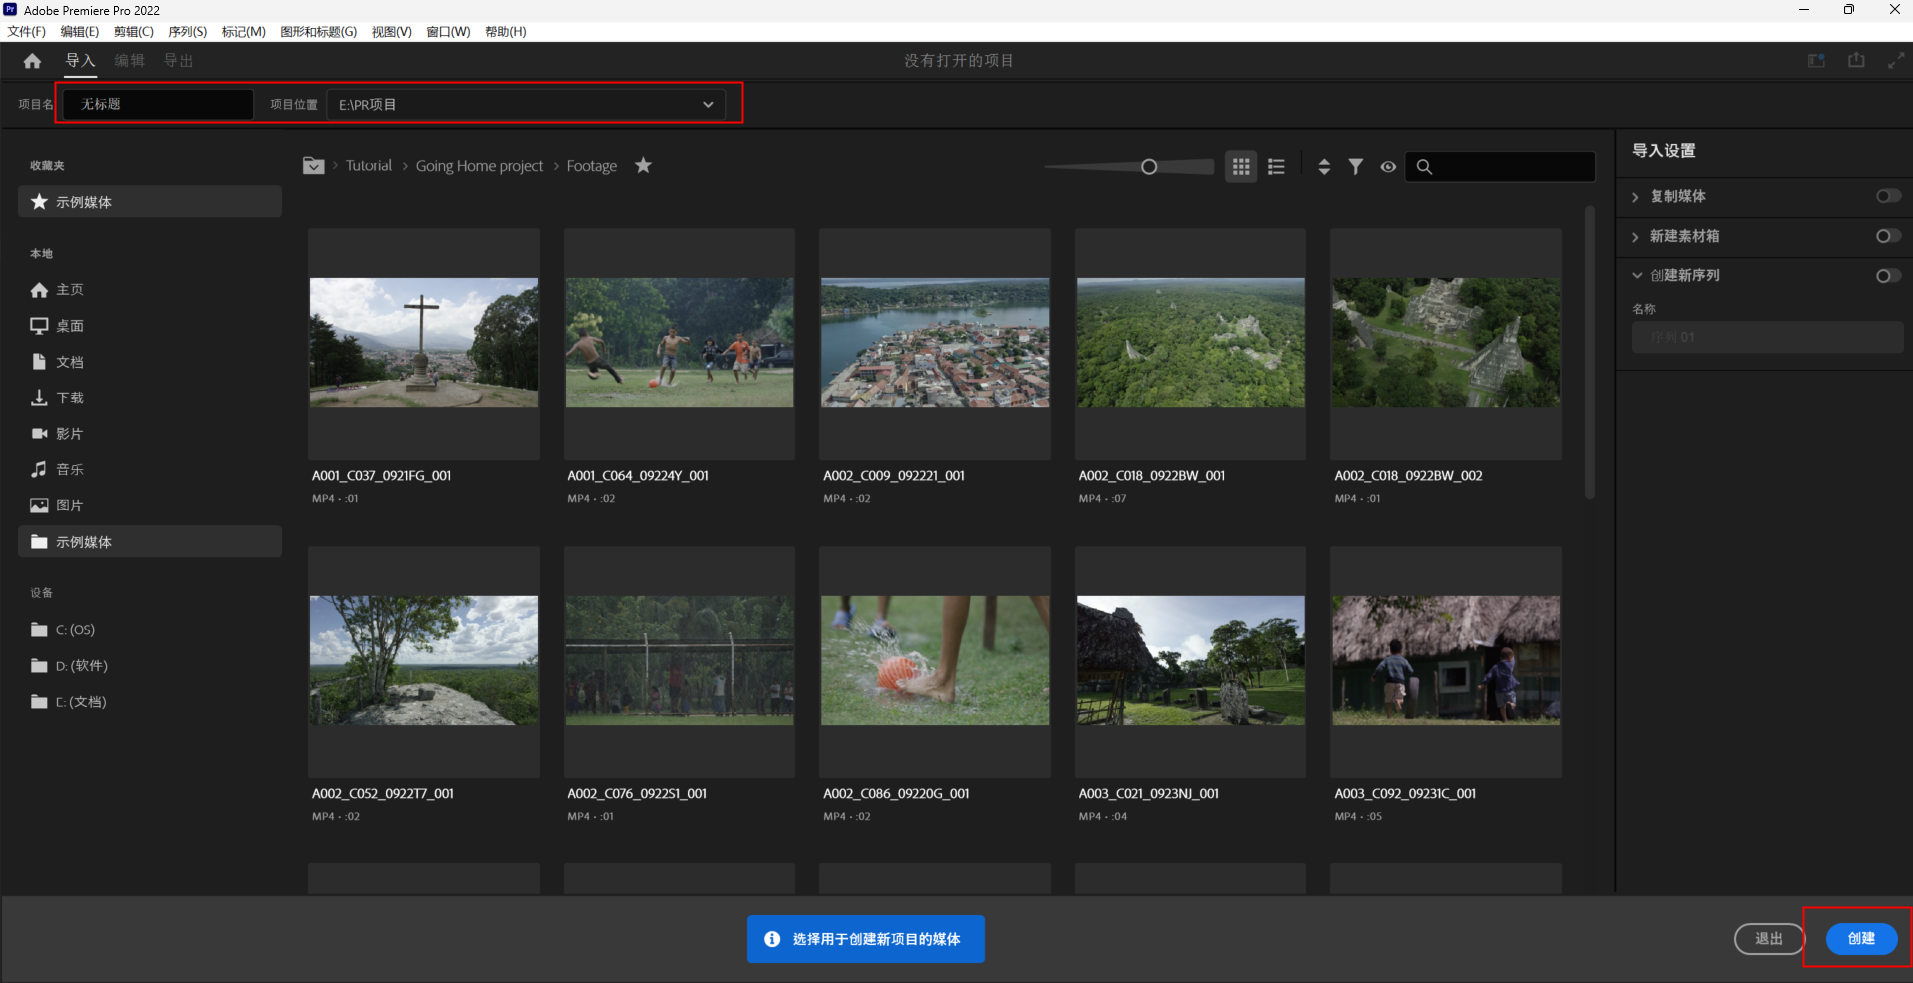This screenshot has height=983, width=1913.
Task: Expand the 复制媒体 section chevron
Action: point(1636,197)
